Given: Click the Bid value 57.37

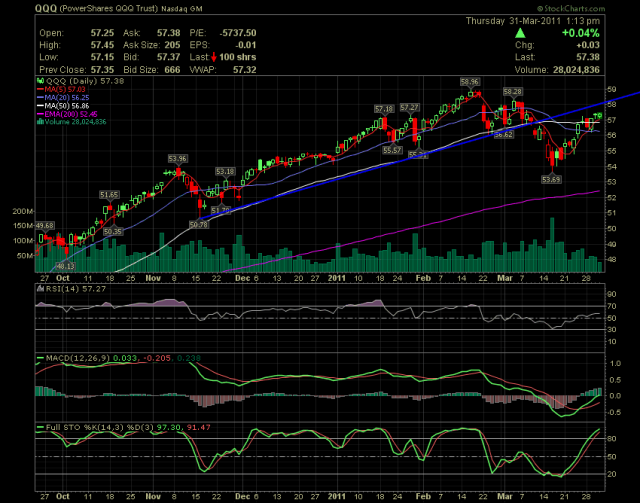Looking at the screenshot, I should (x=169, y=57).
